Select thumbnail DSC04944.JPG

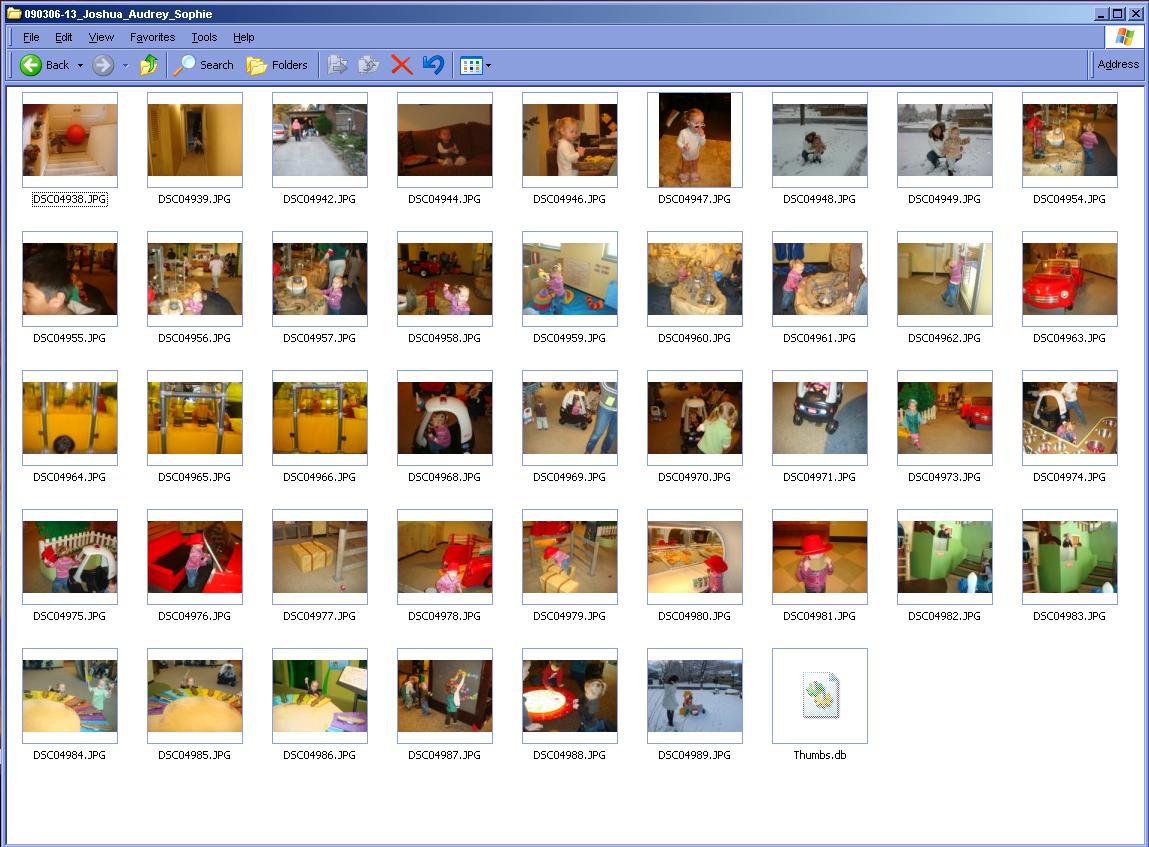click(x=445, y=140)
